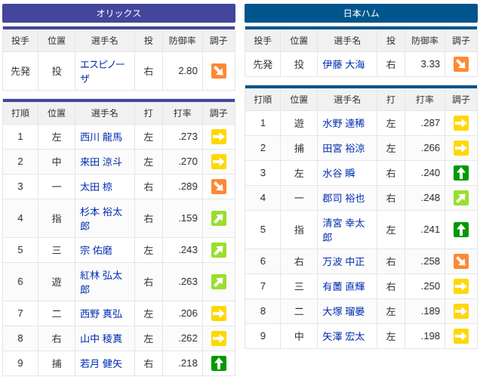Click 伊藤 大海's orange declining condition icon
This screenshot has height=380, width=480.
pyautogui.click(x=461, y=64)
